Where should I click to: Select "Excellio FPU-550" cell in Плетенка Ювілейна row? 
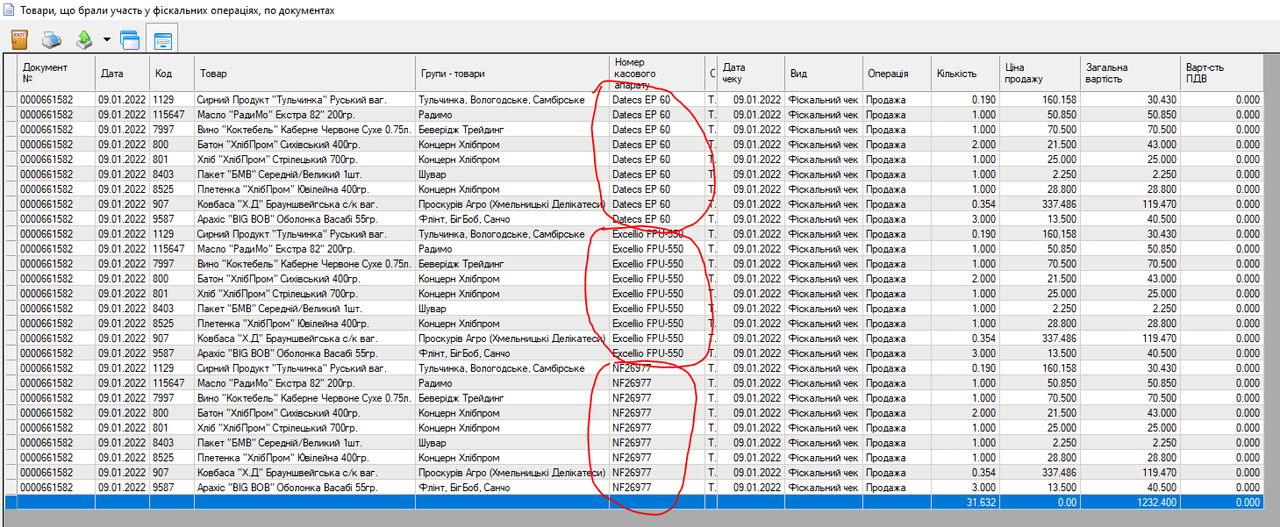pos(657,323)
